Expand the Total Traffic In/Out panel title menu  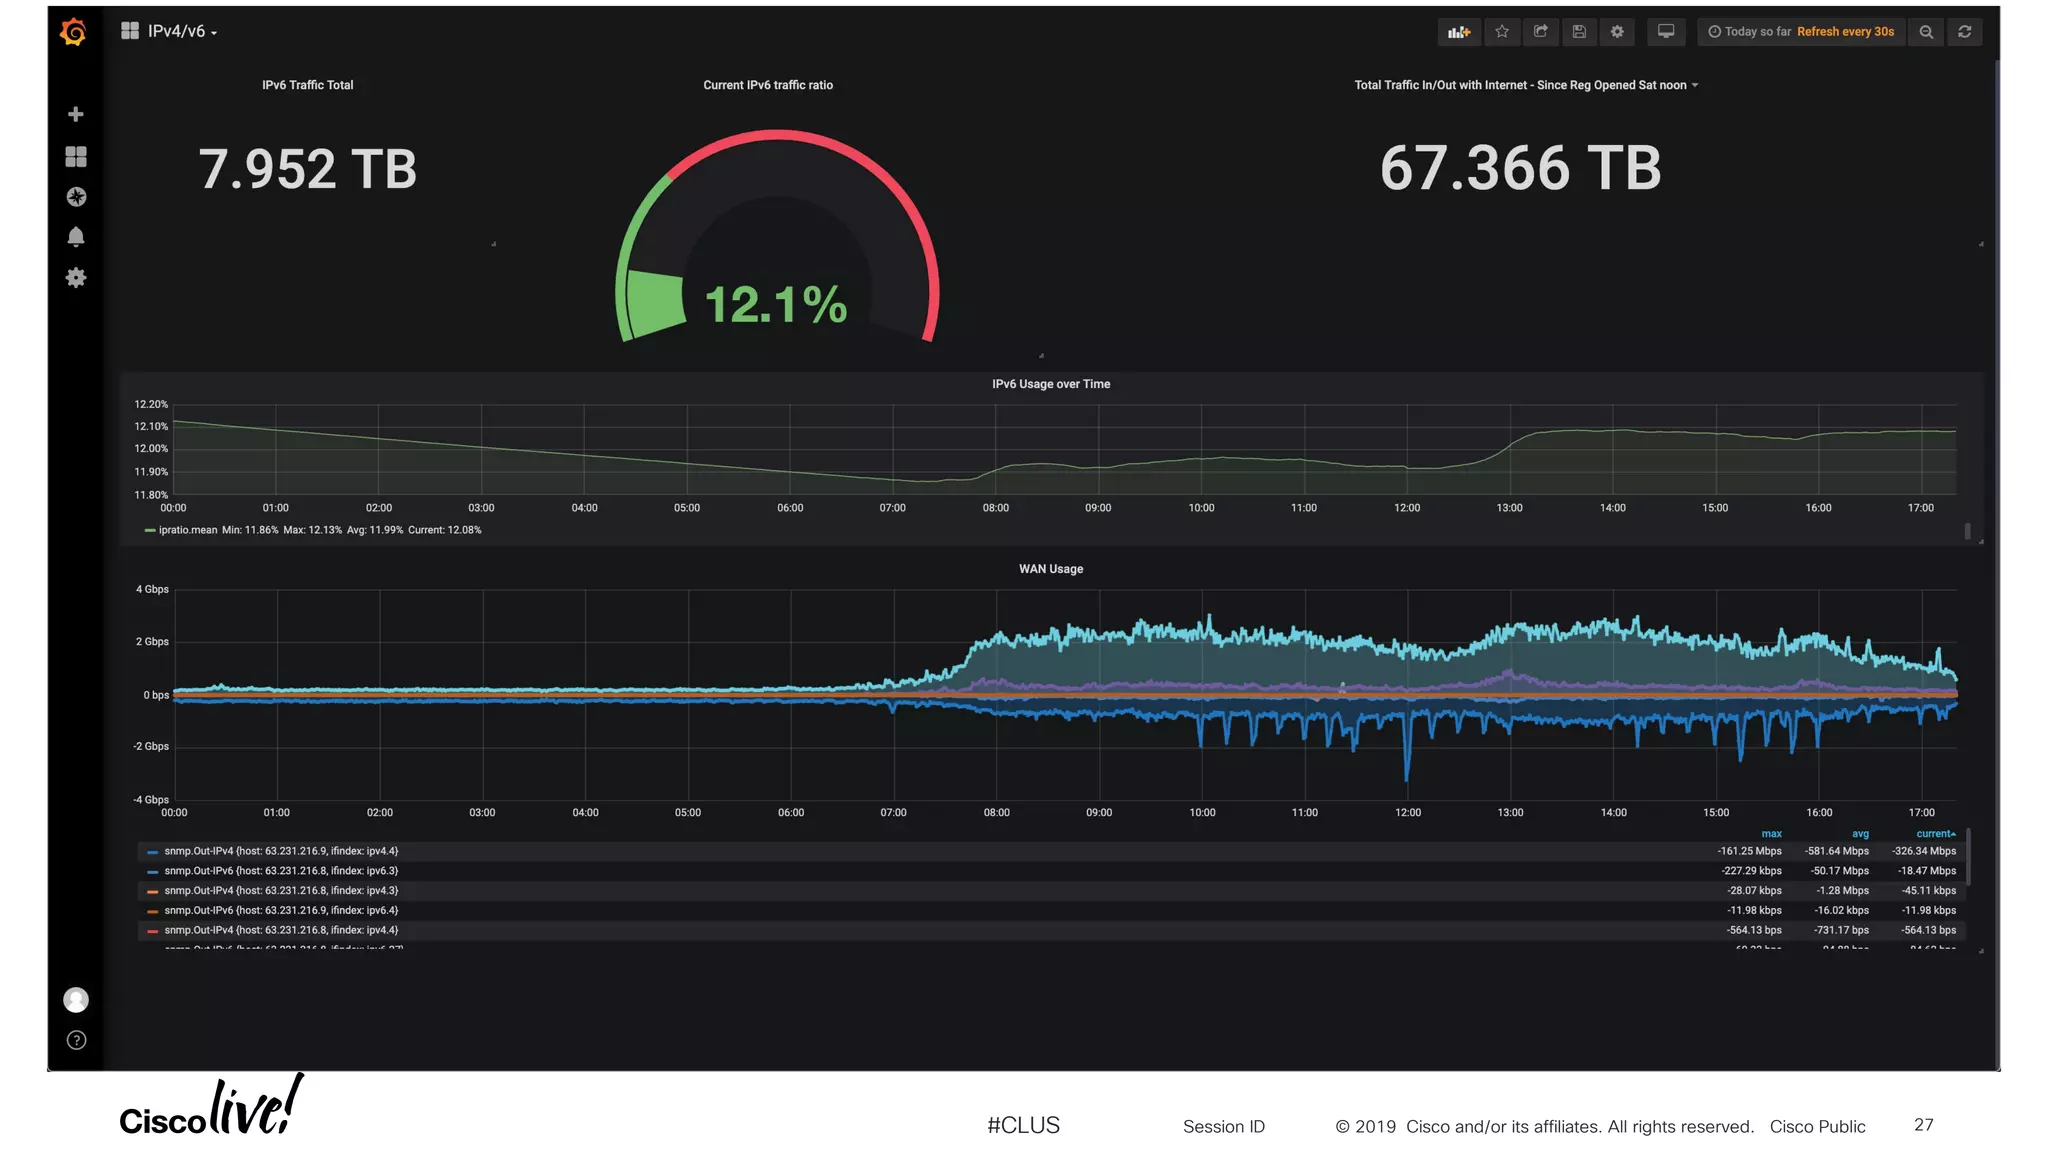click(1526, 85)
